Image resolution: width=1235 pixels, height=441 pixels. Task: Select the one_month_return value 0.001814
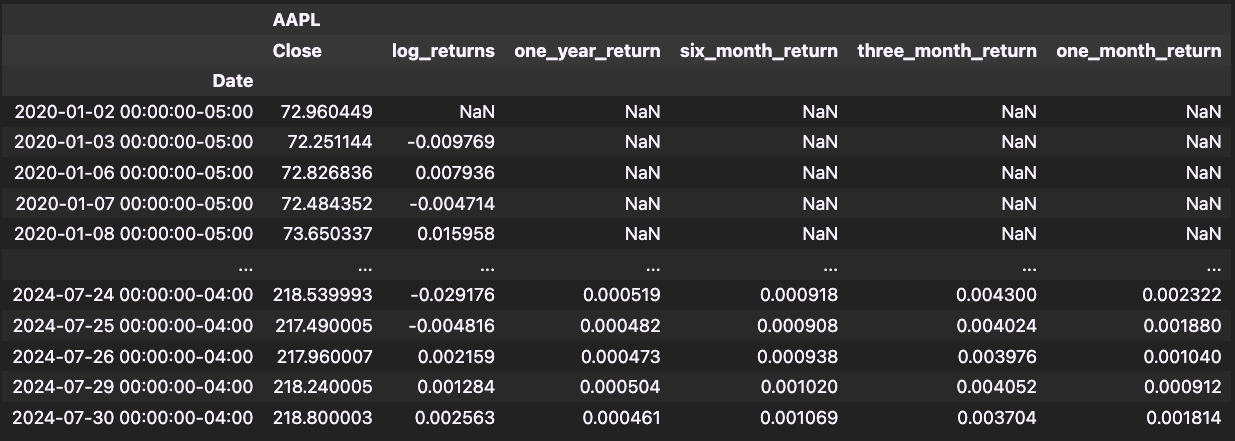pos(1182,416)
